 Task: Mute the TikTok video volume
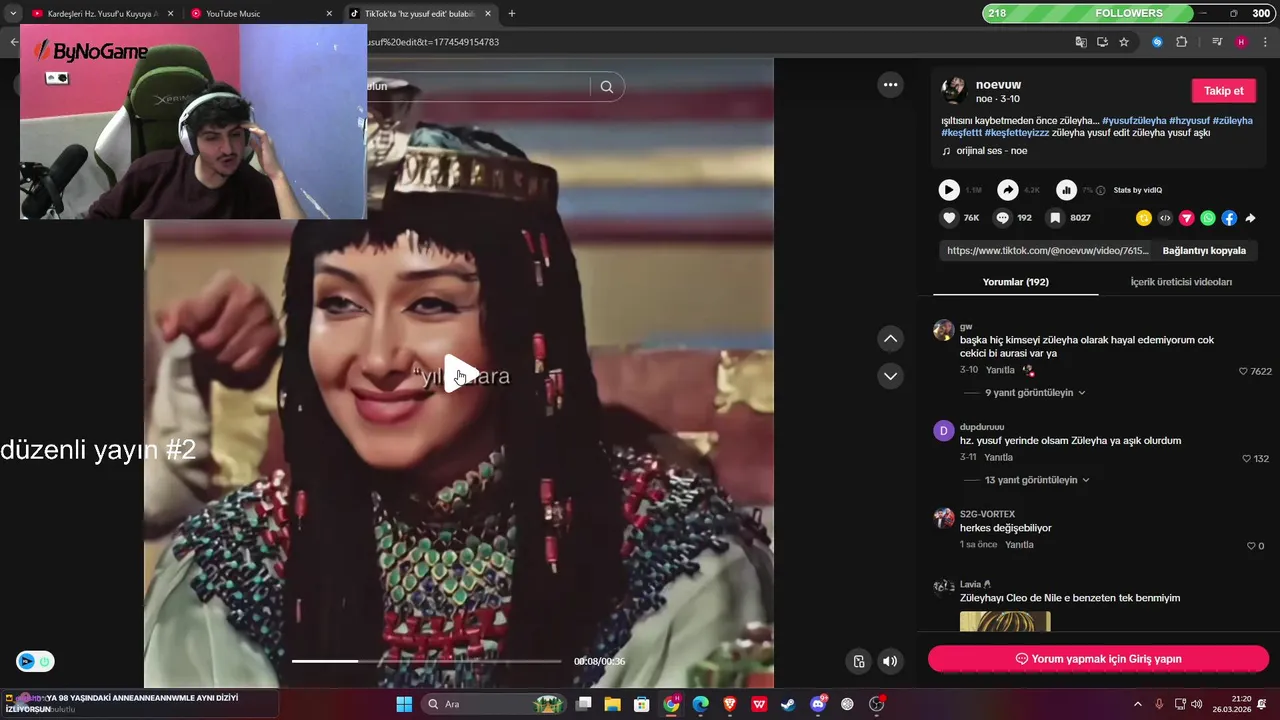889,661
